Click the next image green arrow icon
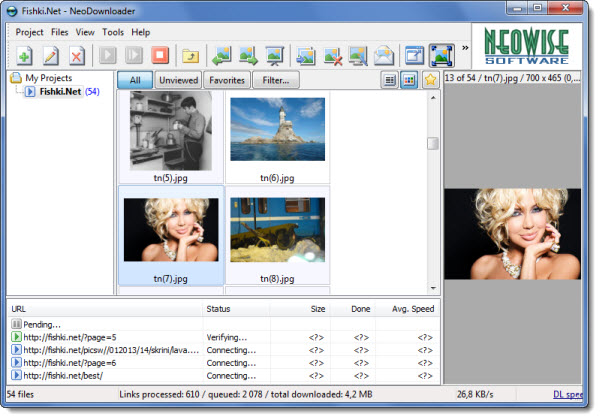The image size is (600, 419). pyautogui.click(x=247, y=55)
